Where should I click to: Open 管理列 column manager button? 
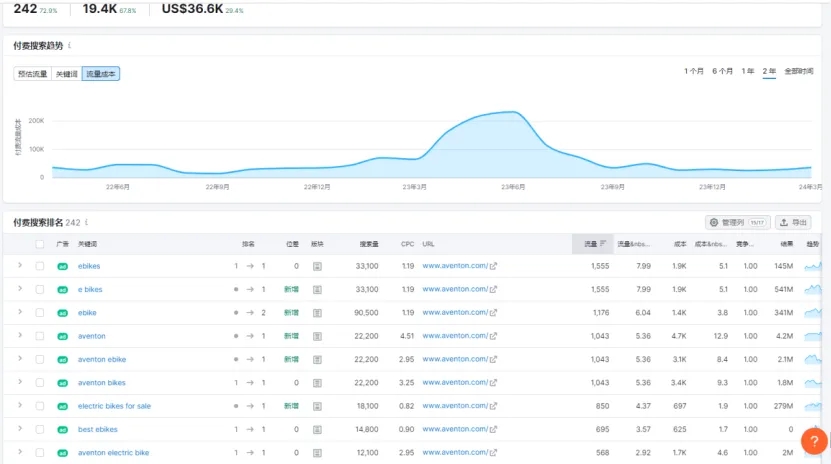tap(737, 222)
